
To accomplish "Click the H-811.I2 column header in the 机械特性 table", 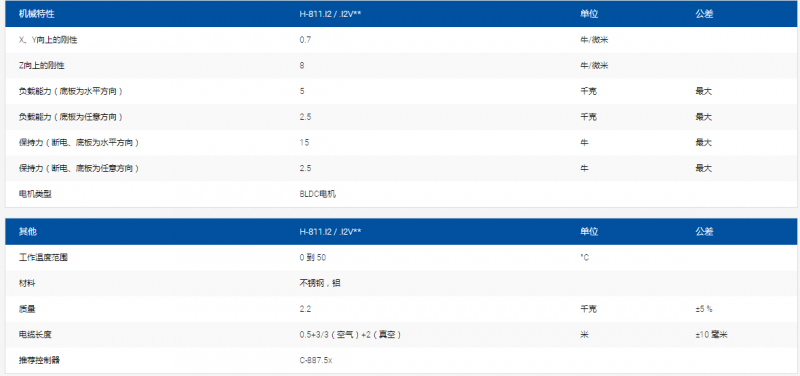I will 331,14.
